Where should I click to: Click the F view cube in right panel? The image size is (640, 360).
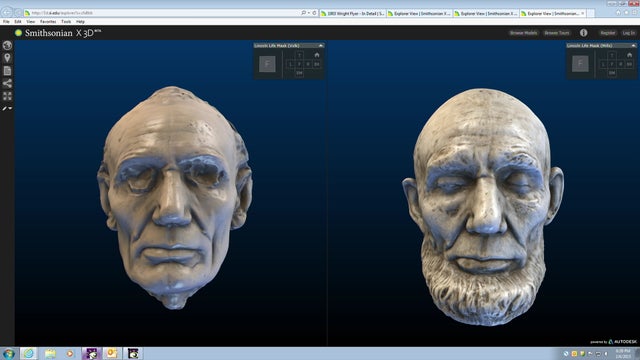pos(580,64)
